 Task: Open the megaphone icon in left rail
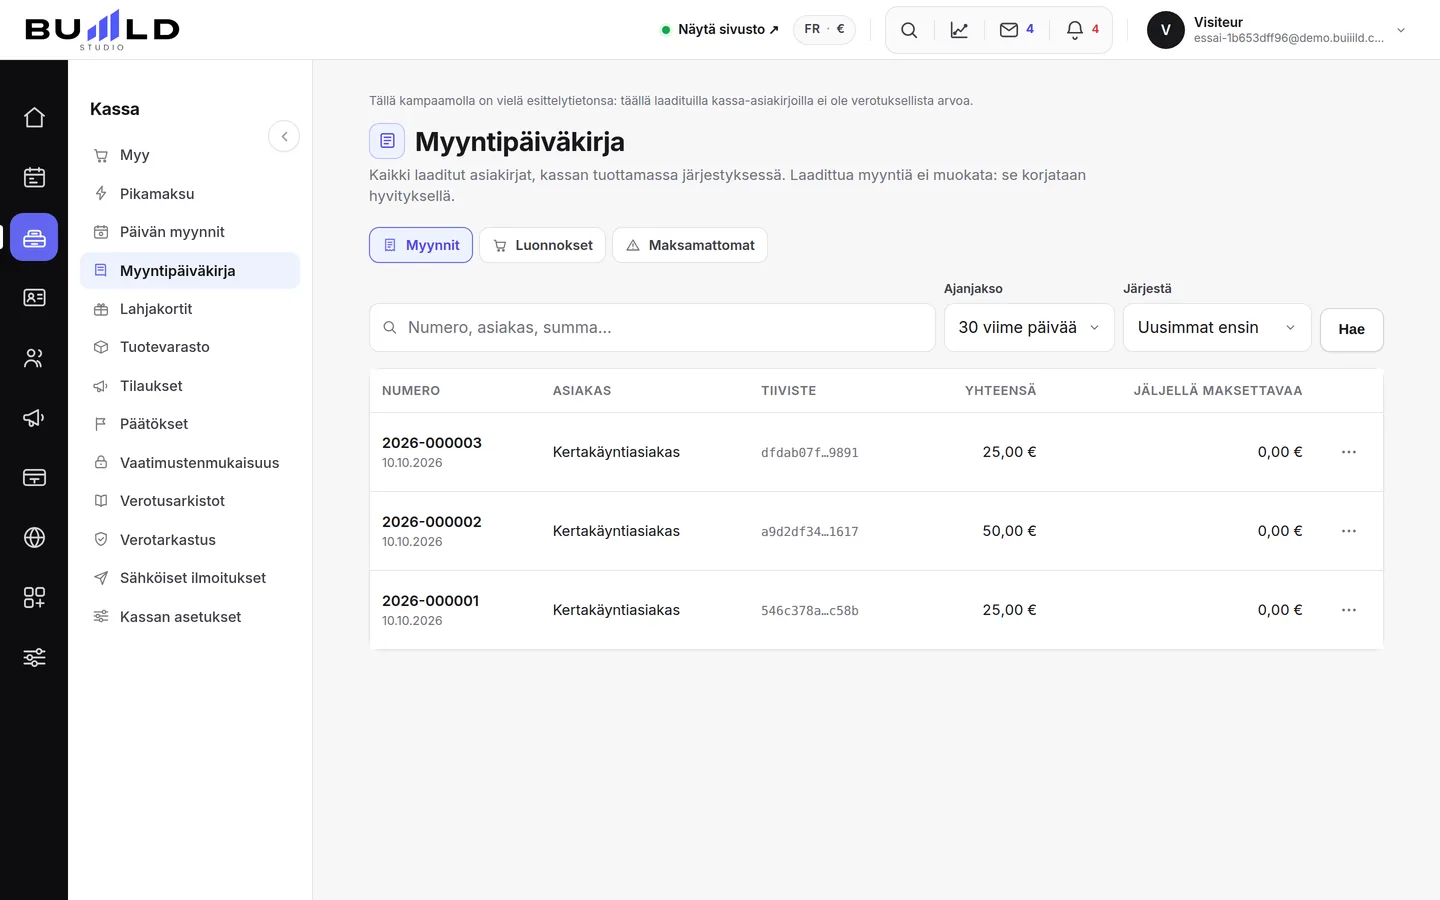coord(34,417)
